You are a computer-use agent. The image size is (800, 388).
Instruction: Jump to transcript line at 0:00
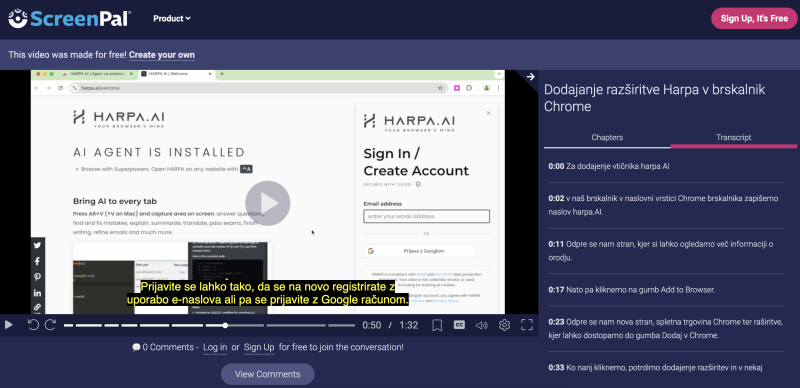point(666,166)
